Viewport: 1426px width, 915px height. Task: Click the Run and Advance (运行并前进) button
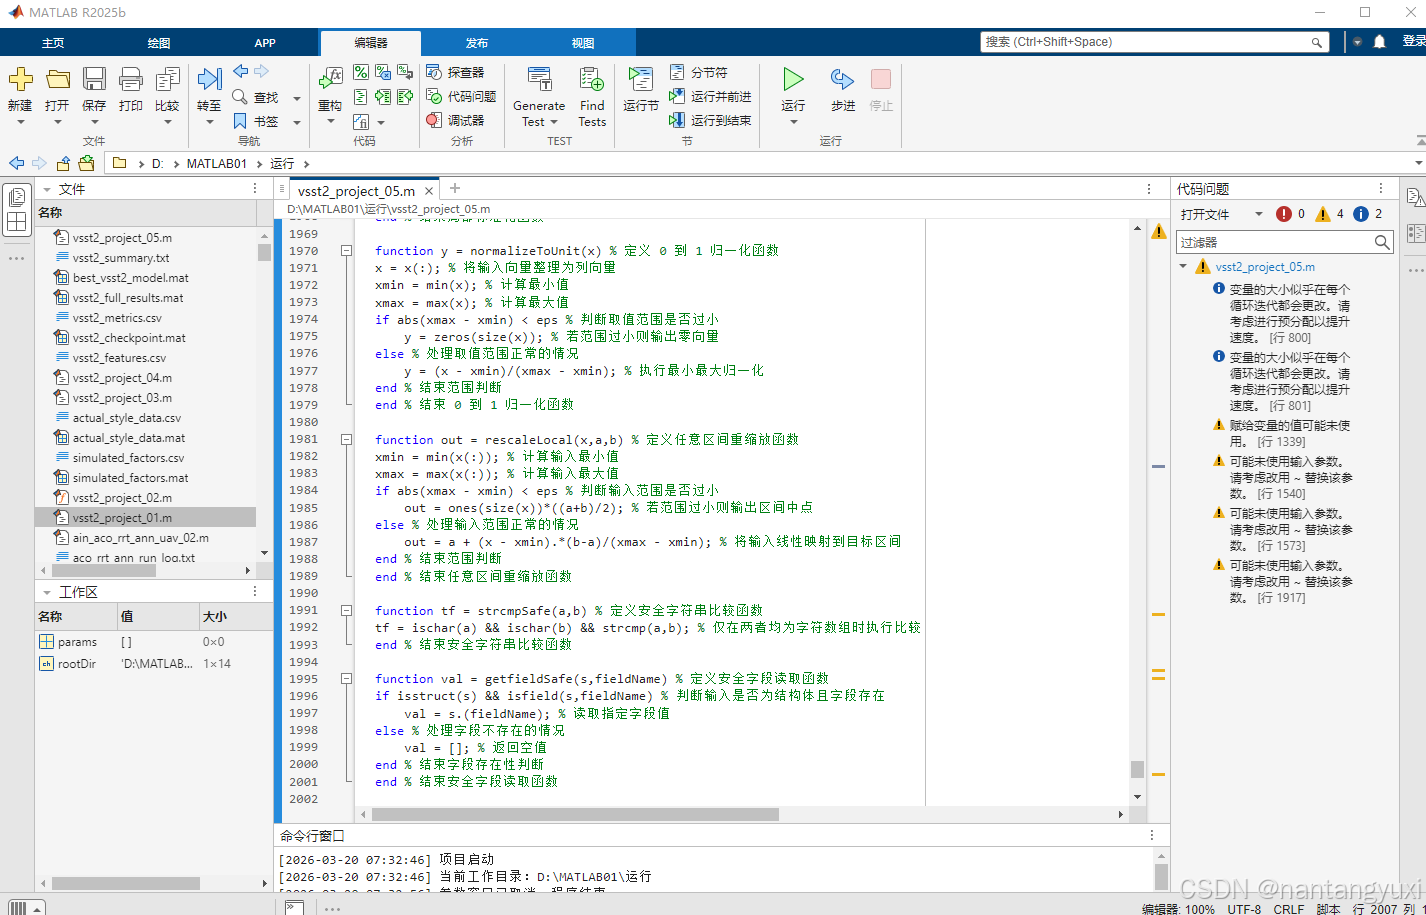tap(710, 96)
